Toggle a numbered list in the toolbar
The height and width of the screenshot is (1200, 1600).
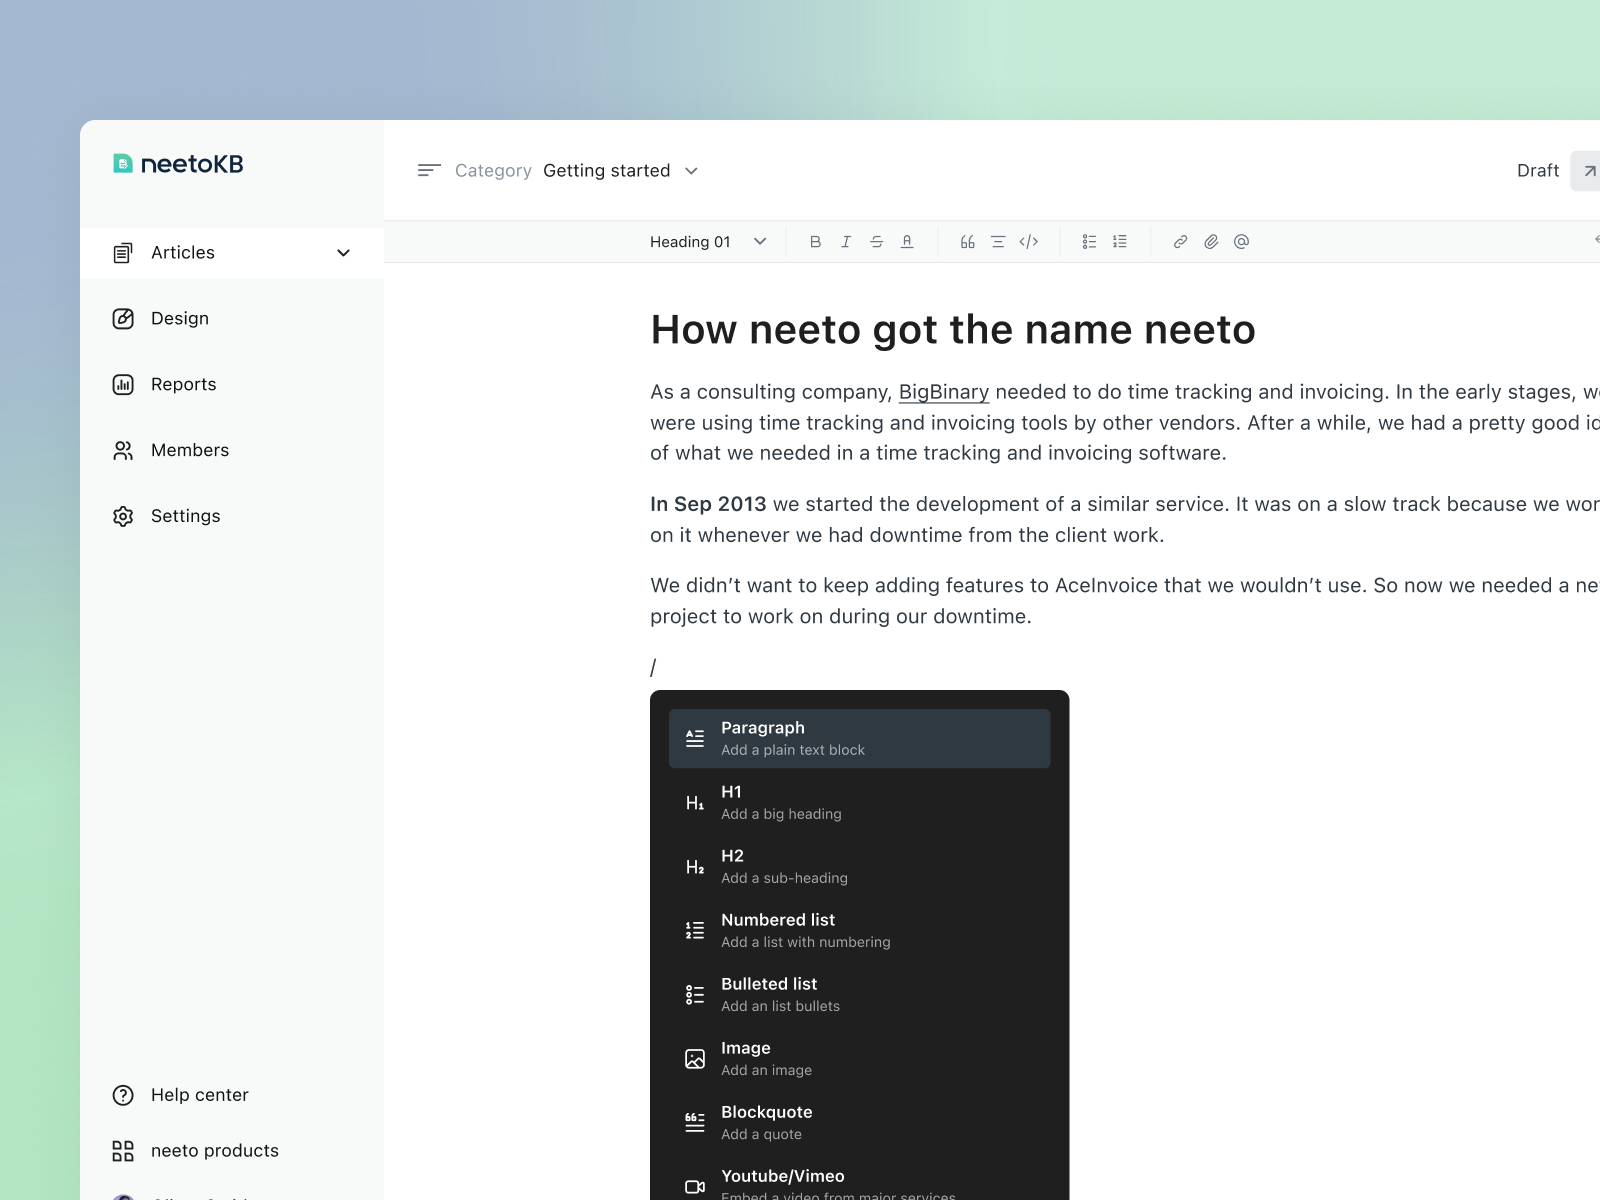pos(1119,241)
